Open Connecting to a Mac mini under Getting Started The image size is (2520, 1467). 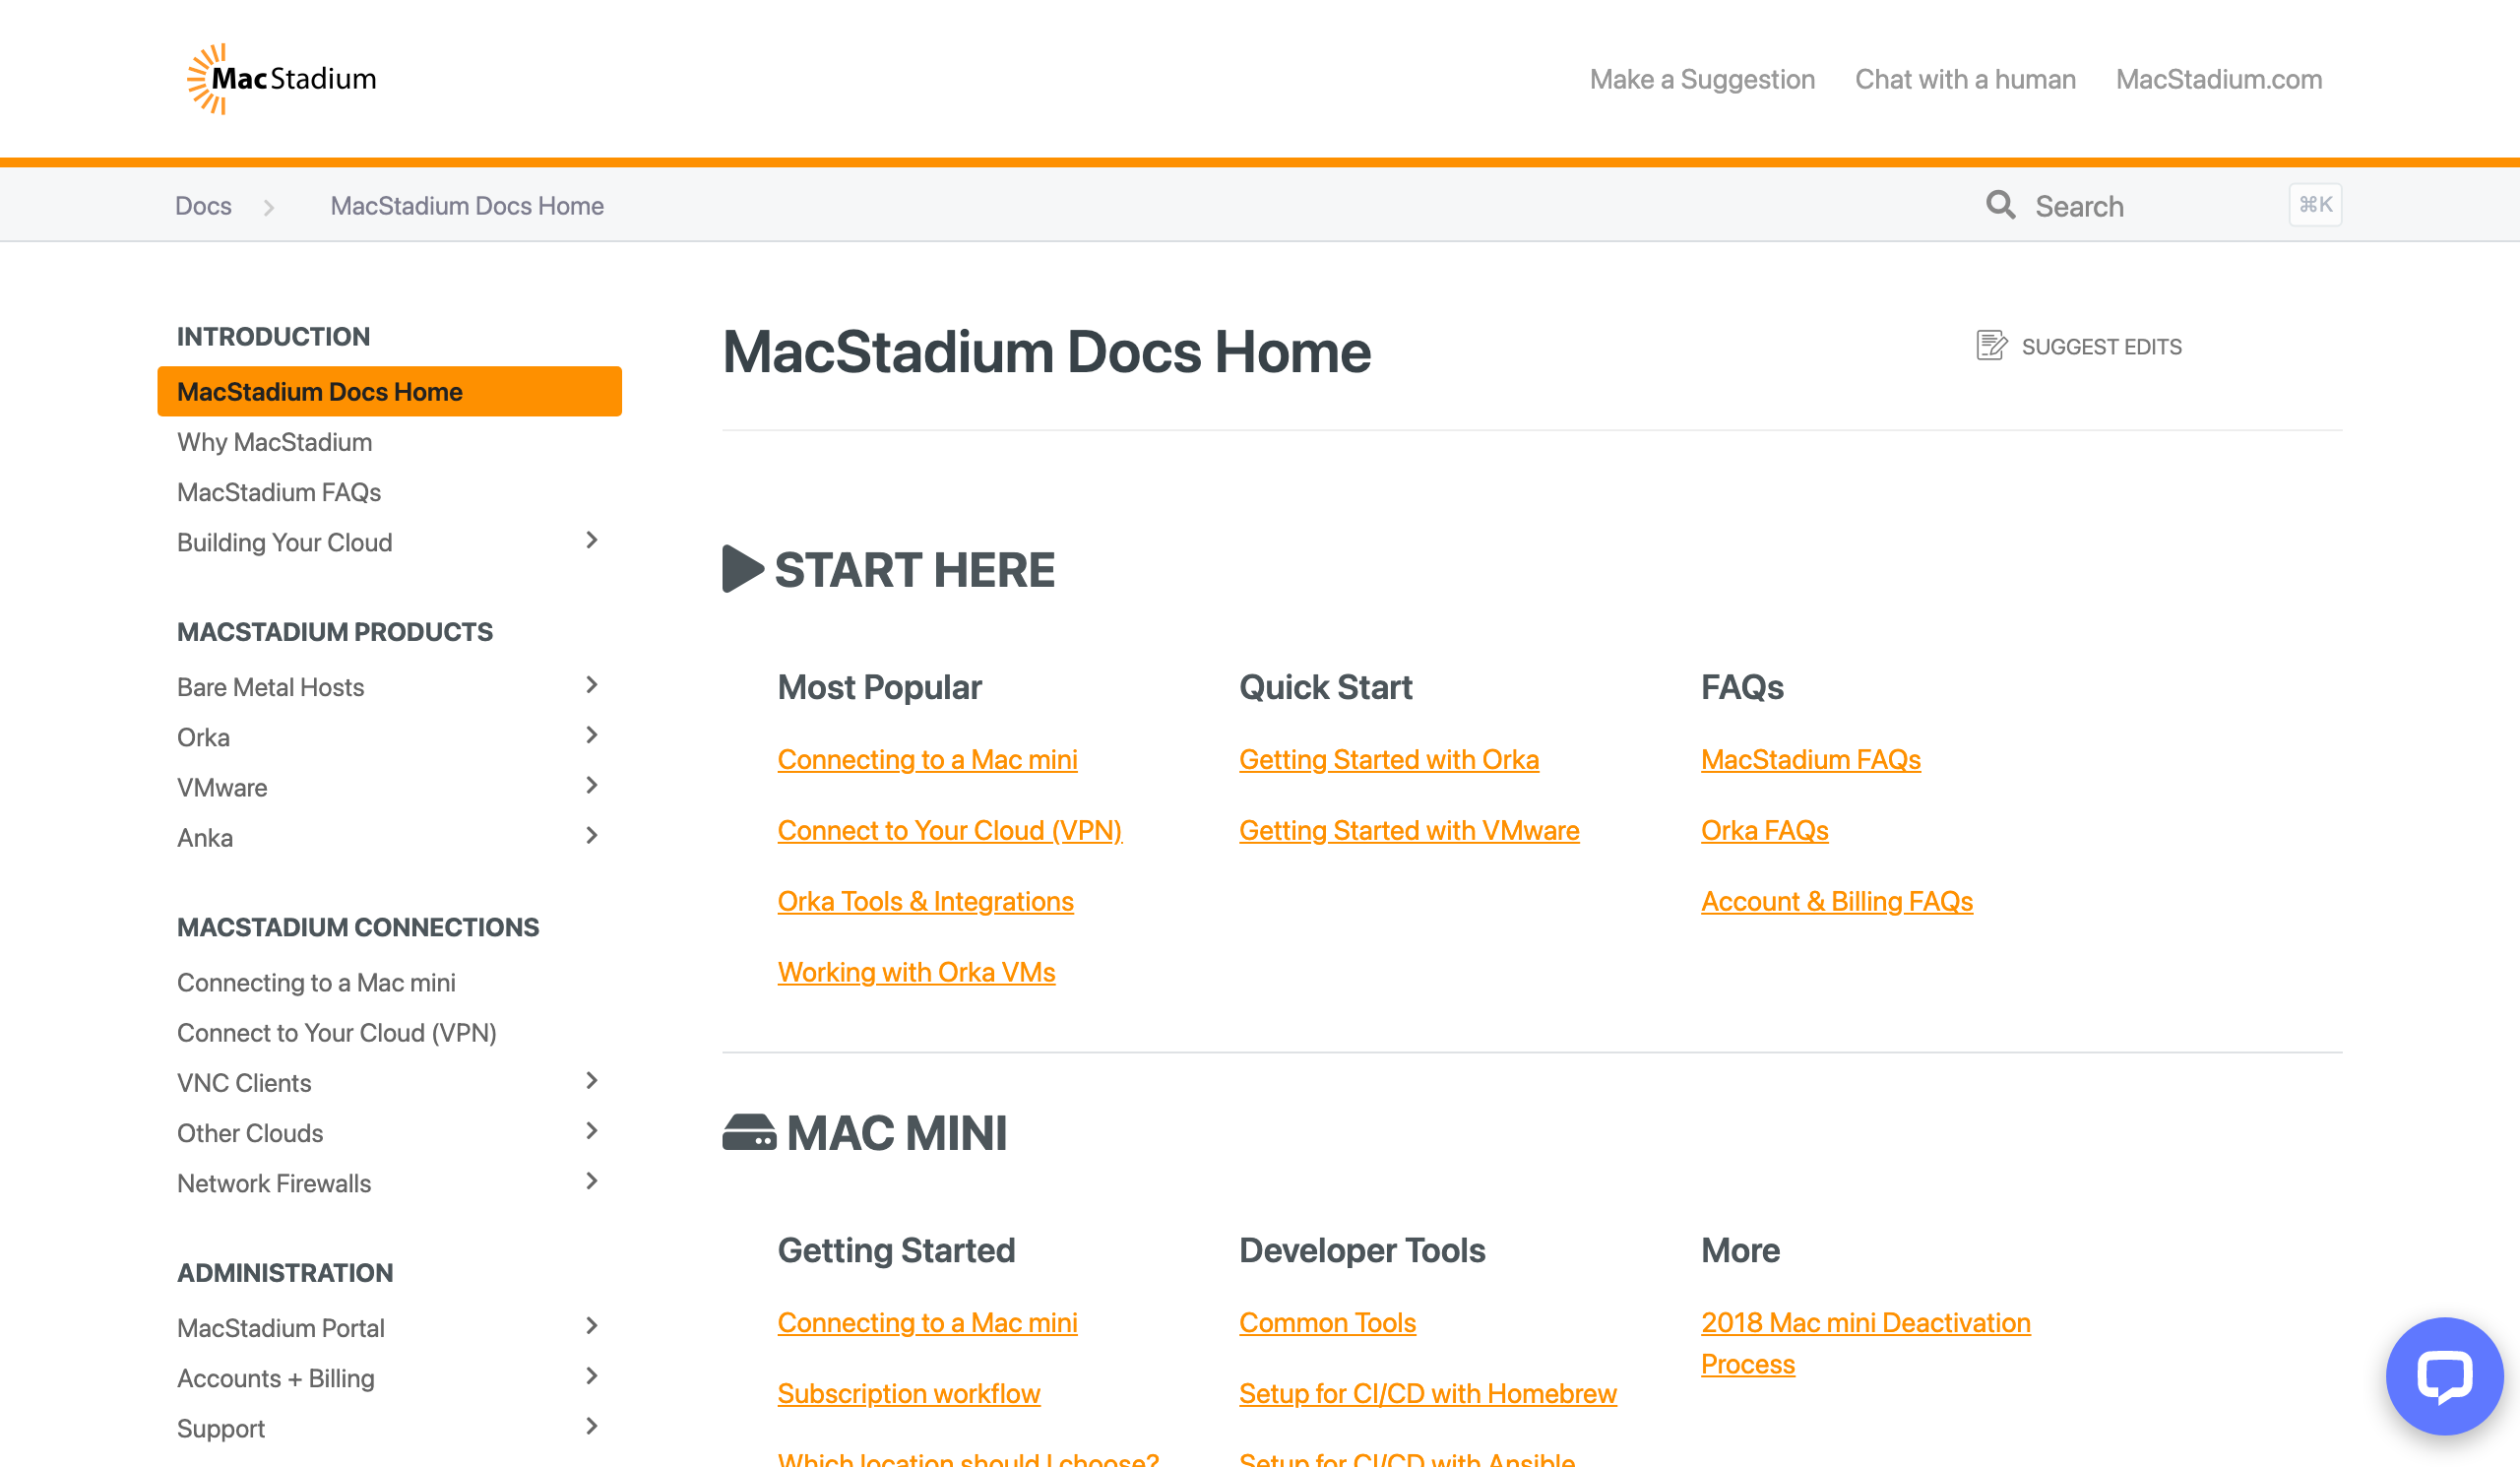click(927, 1323)
